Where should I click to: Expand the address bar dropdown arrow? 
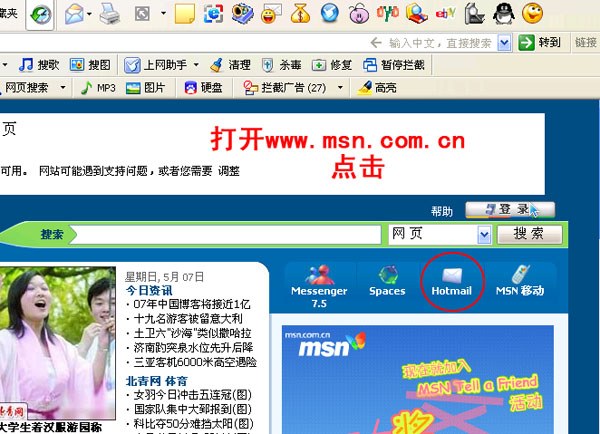(504, 42)
